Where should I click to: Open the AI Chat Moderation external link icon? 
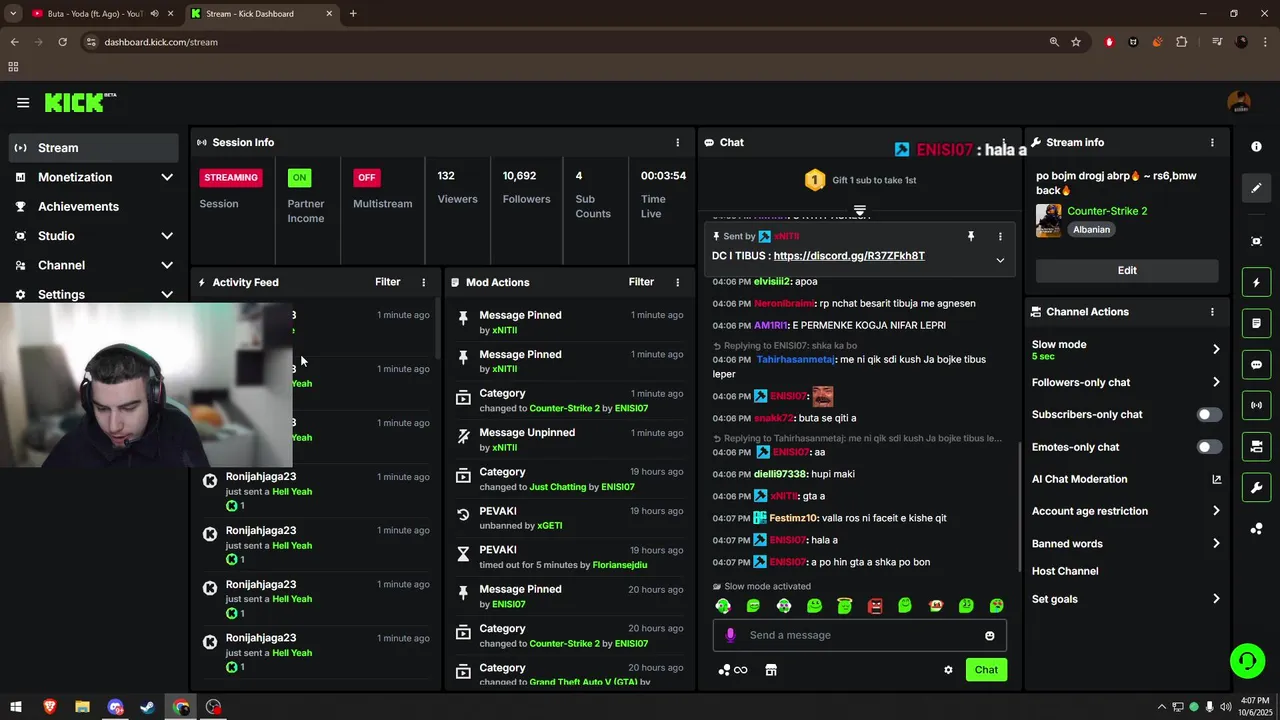point(1216,479)
